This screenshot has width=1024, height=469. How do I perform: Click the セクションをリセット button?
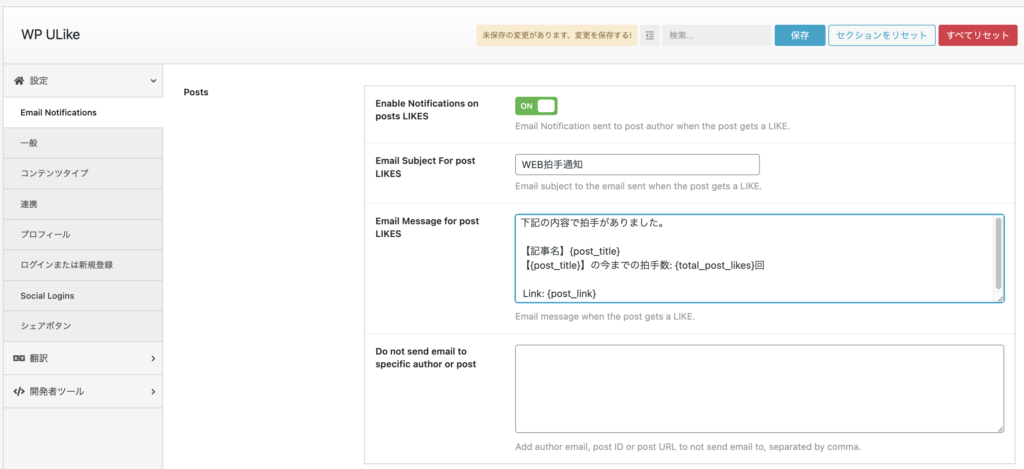(881, 35)
